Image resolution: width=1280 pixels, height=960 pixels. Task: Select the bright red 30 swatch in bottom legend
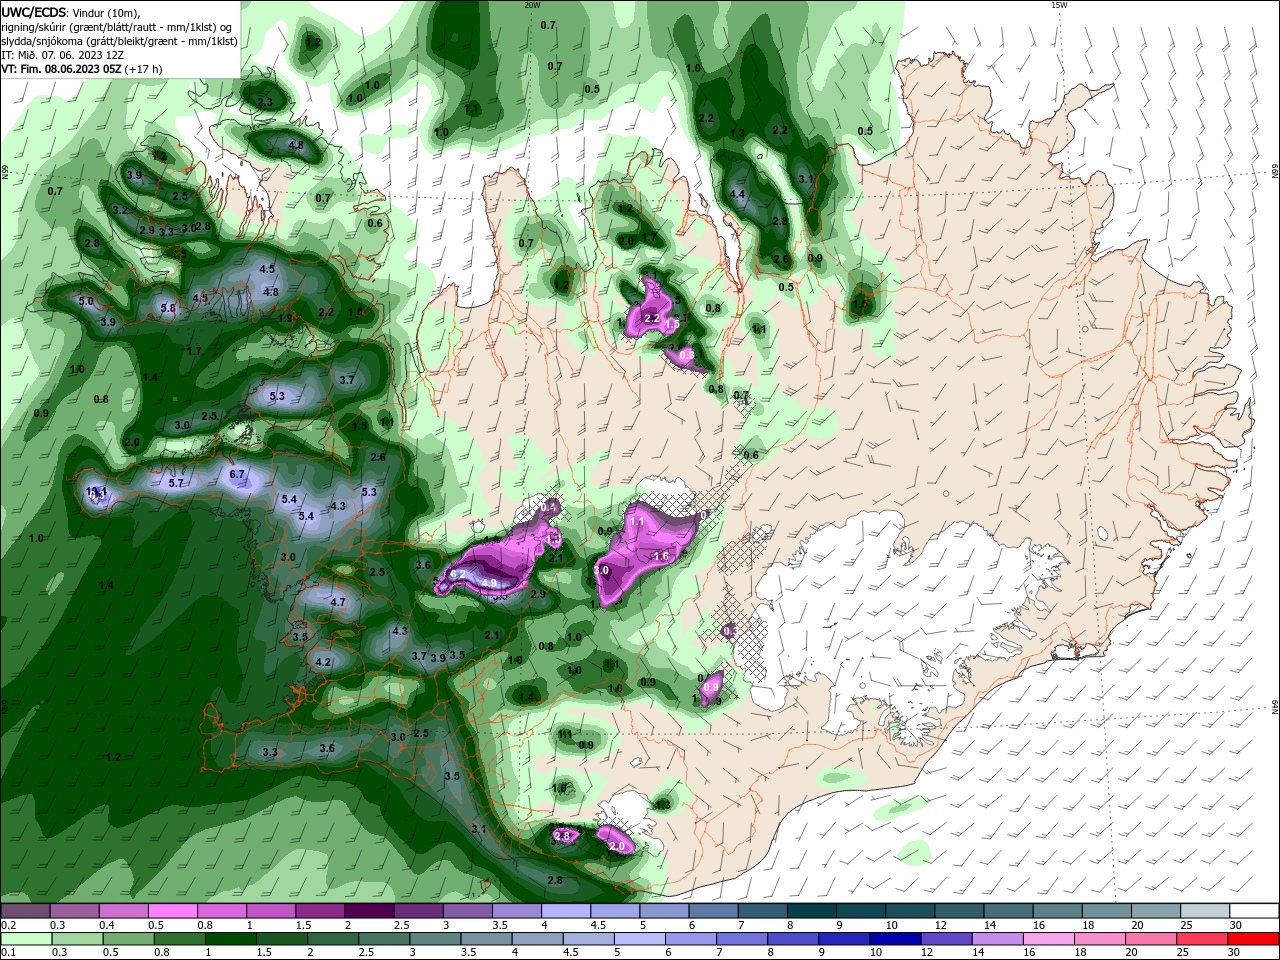(x=1254, y=939)
